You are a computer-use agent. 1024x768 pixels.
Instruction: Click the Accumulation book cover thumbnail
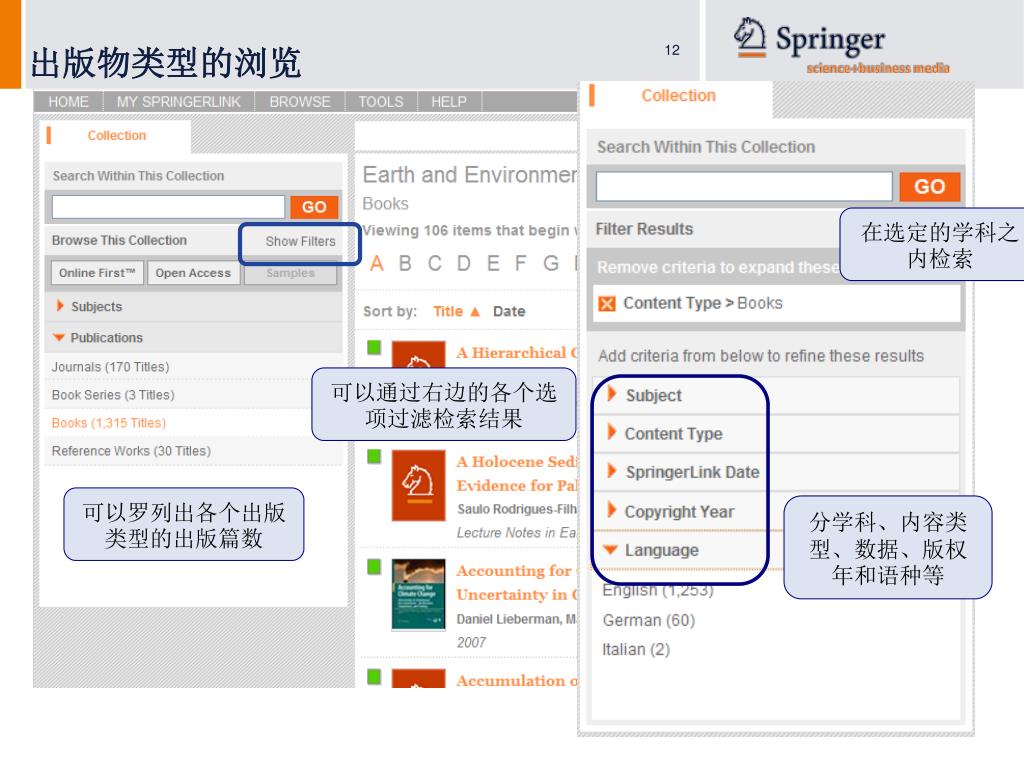[x=419, y=679]
